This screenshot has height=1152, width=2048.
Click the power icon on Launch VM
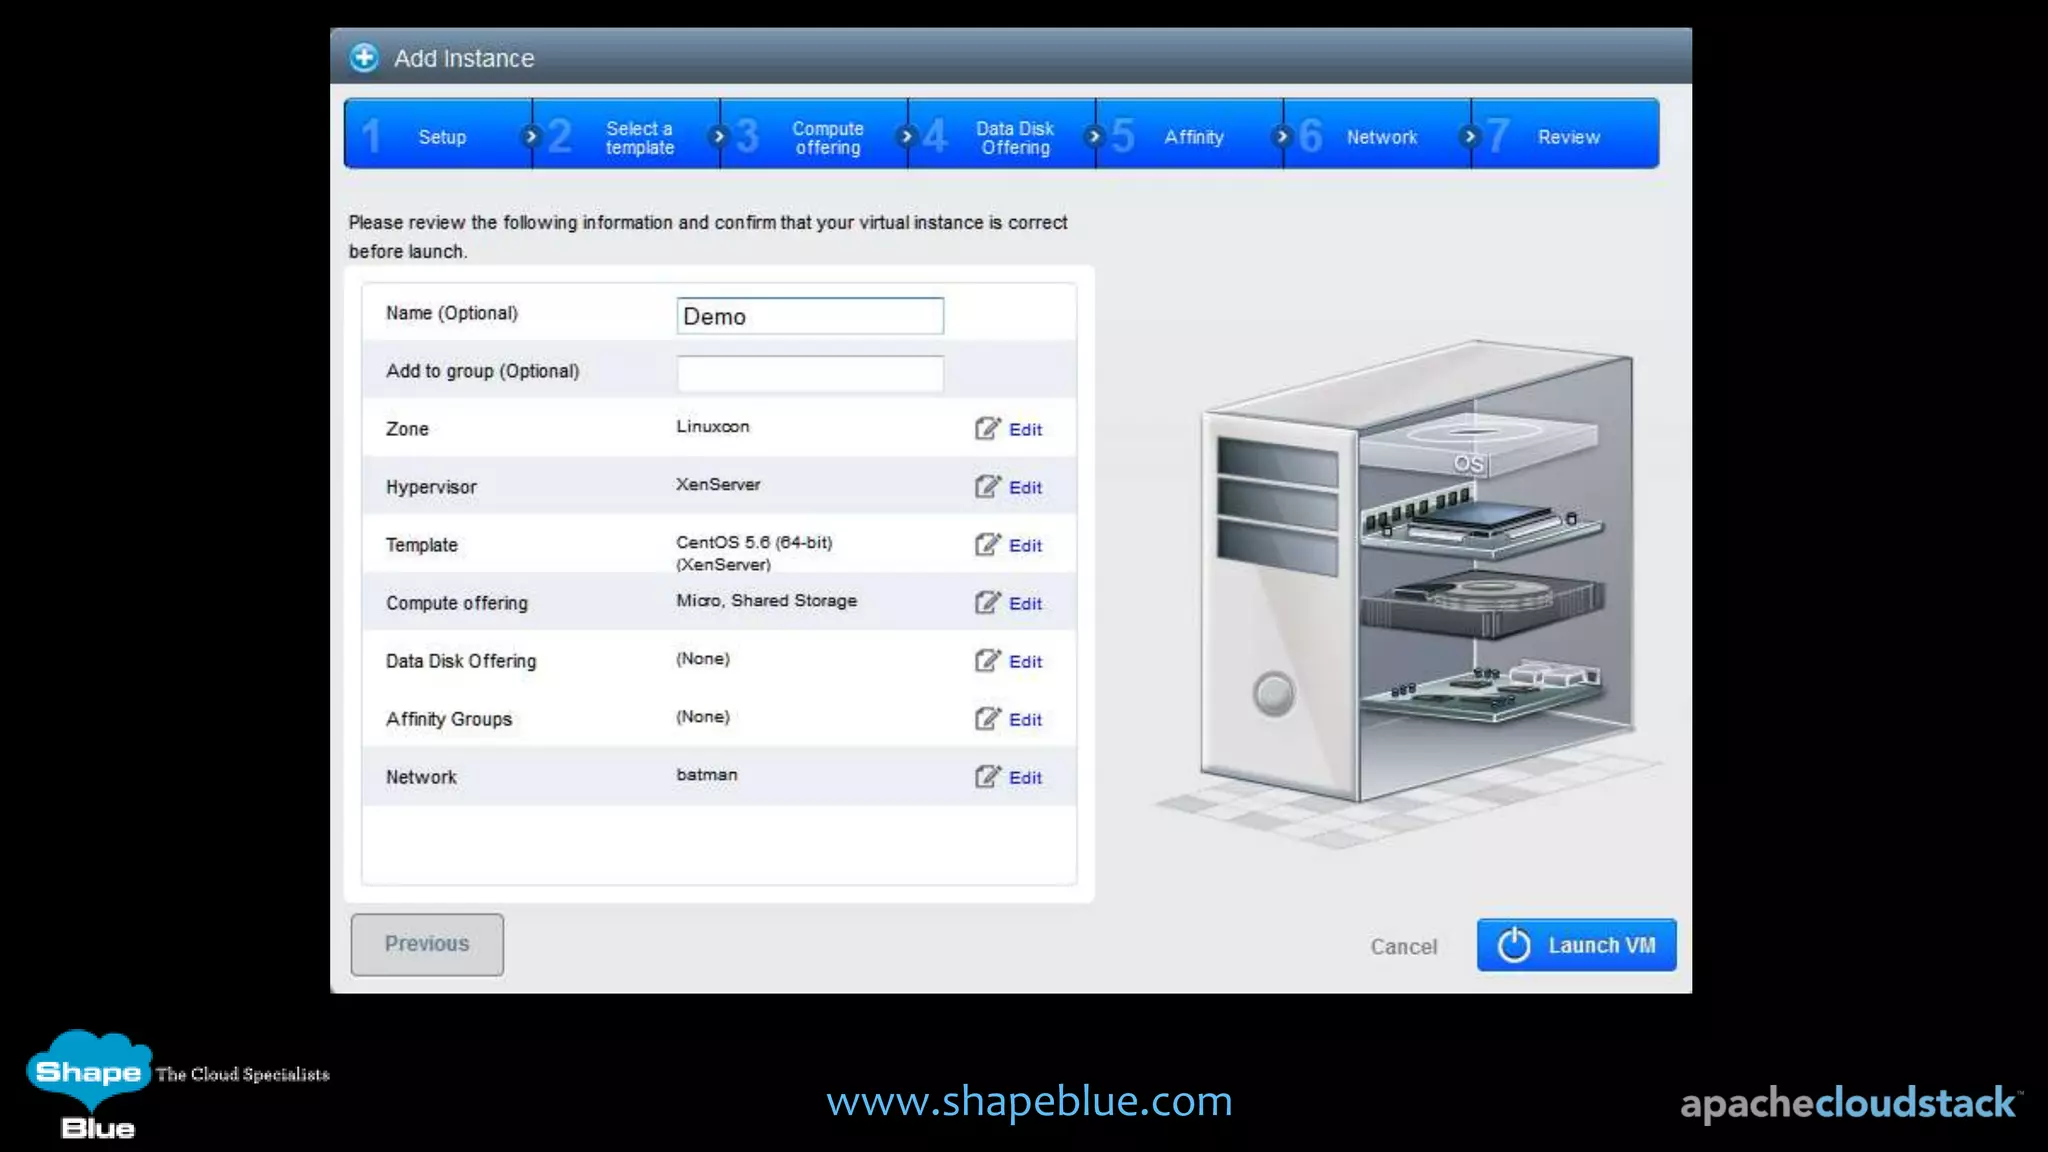tap(1514, 945)
